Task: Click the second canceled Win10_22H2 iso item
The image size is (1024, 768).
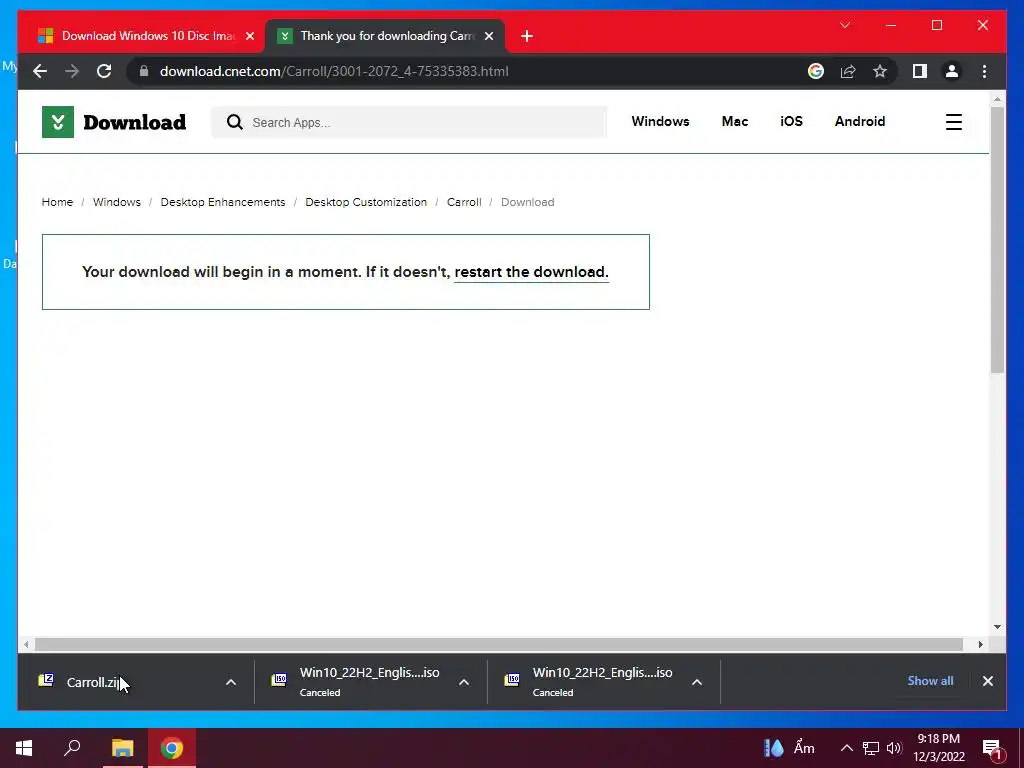Action: point(591,682)
